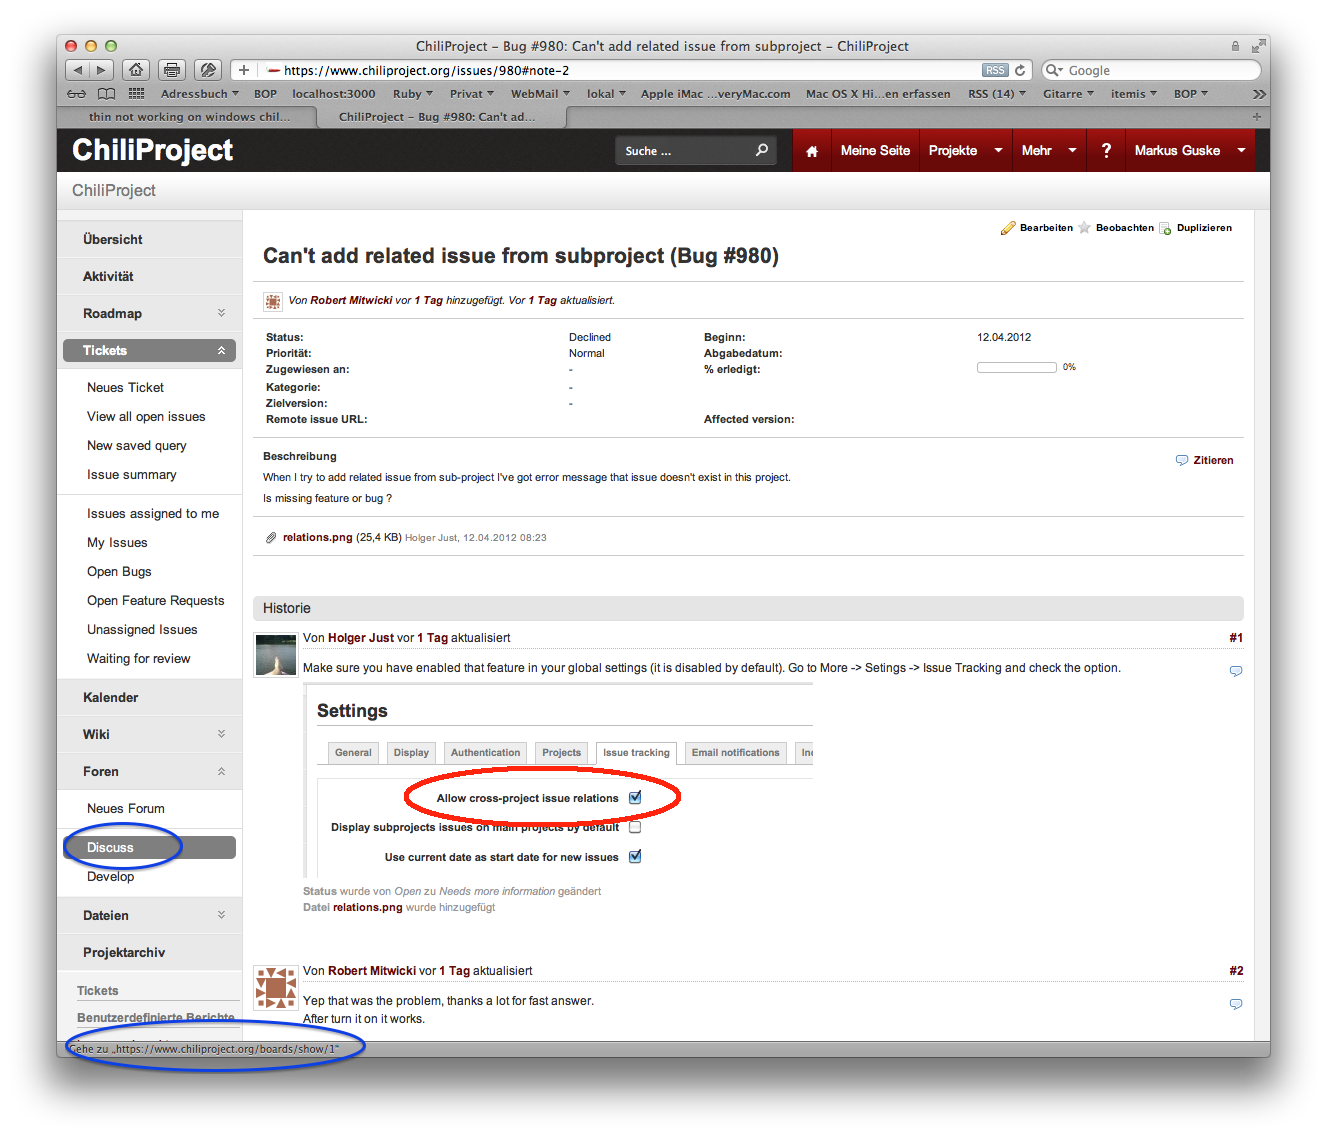The width and height of the screenshot is (1327, 1136).
Task: Click the ChiliProject home icon in header
Action: [x=812, y=151]
